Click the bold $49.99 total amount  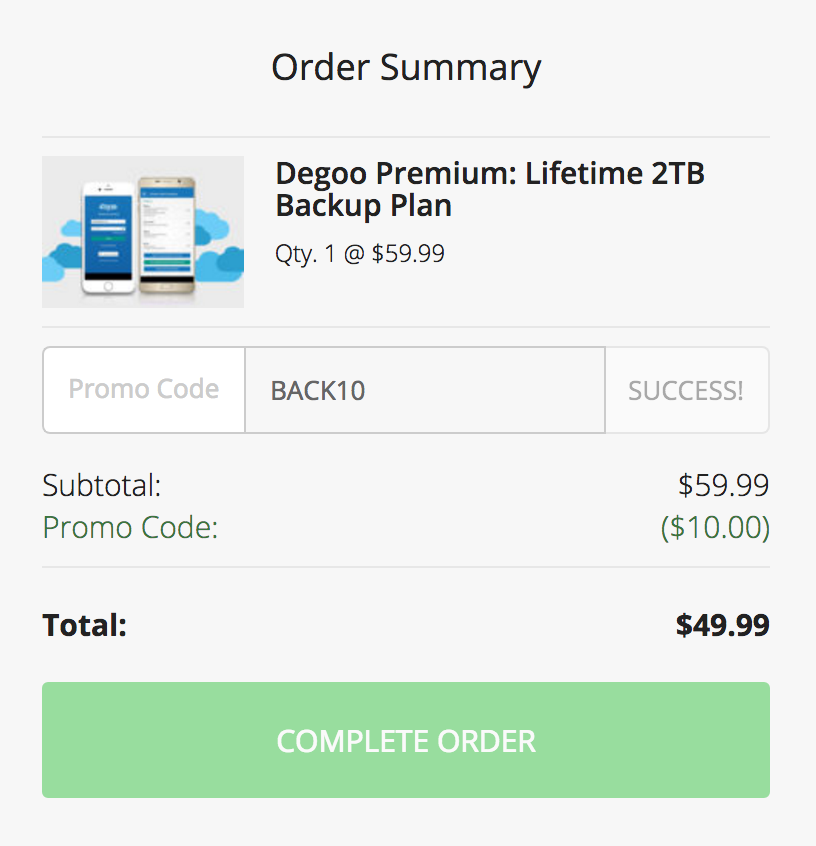coord(723,625)
